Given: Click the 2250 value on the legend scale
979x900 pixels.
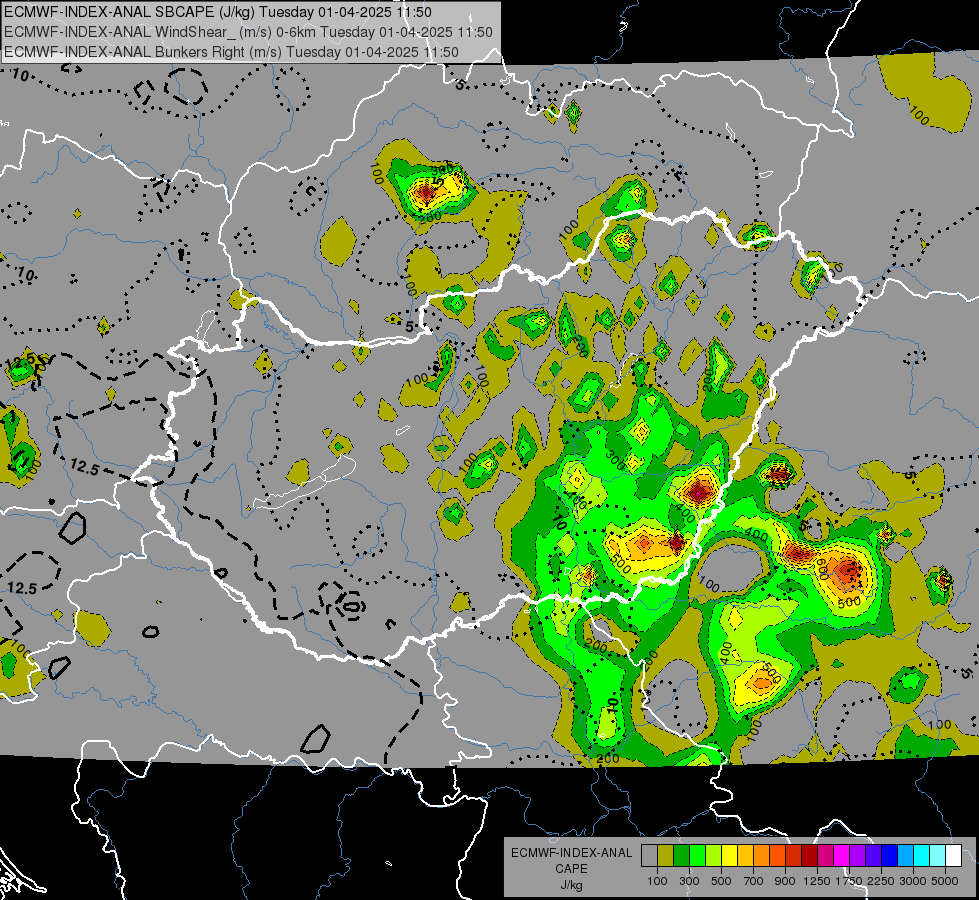Looking at the screenshot, I should tap(881, 881).
